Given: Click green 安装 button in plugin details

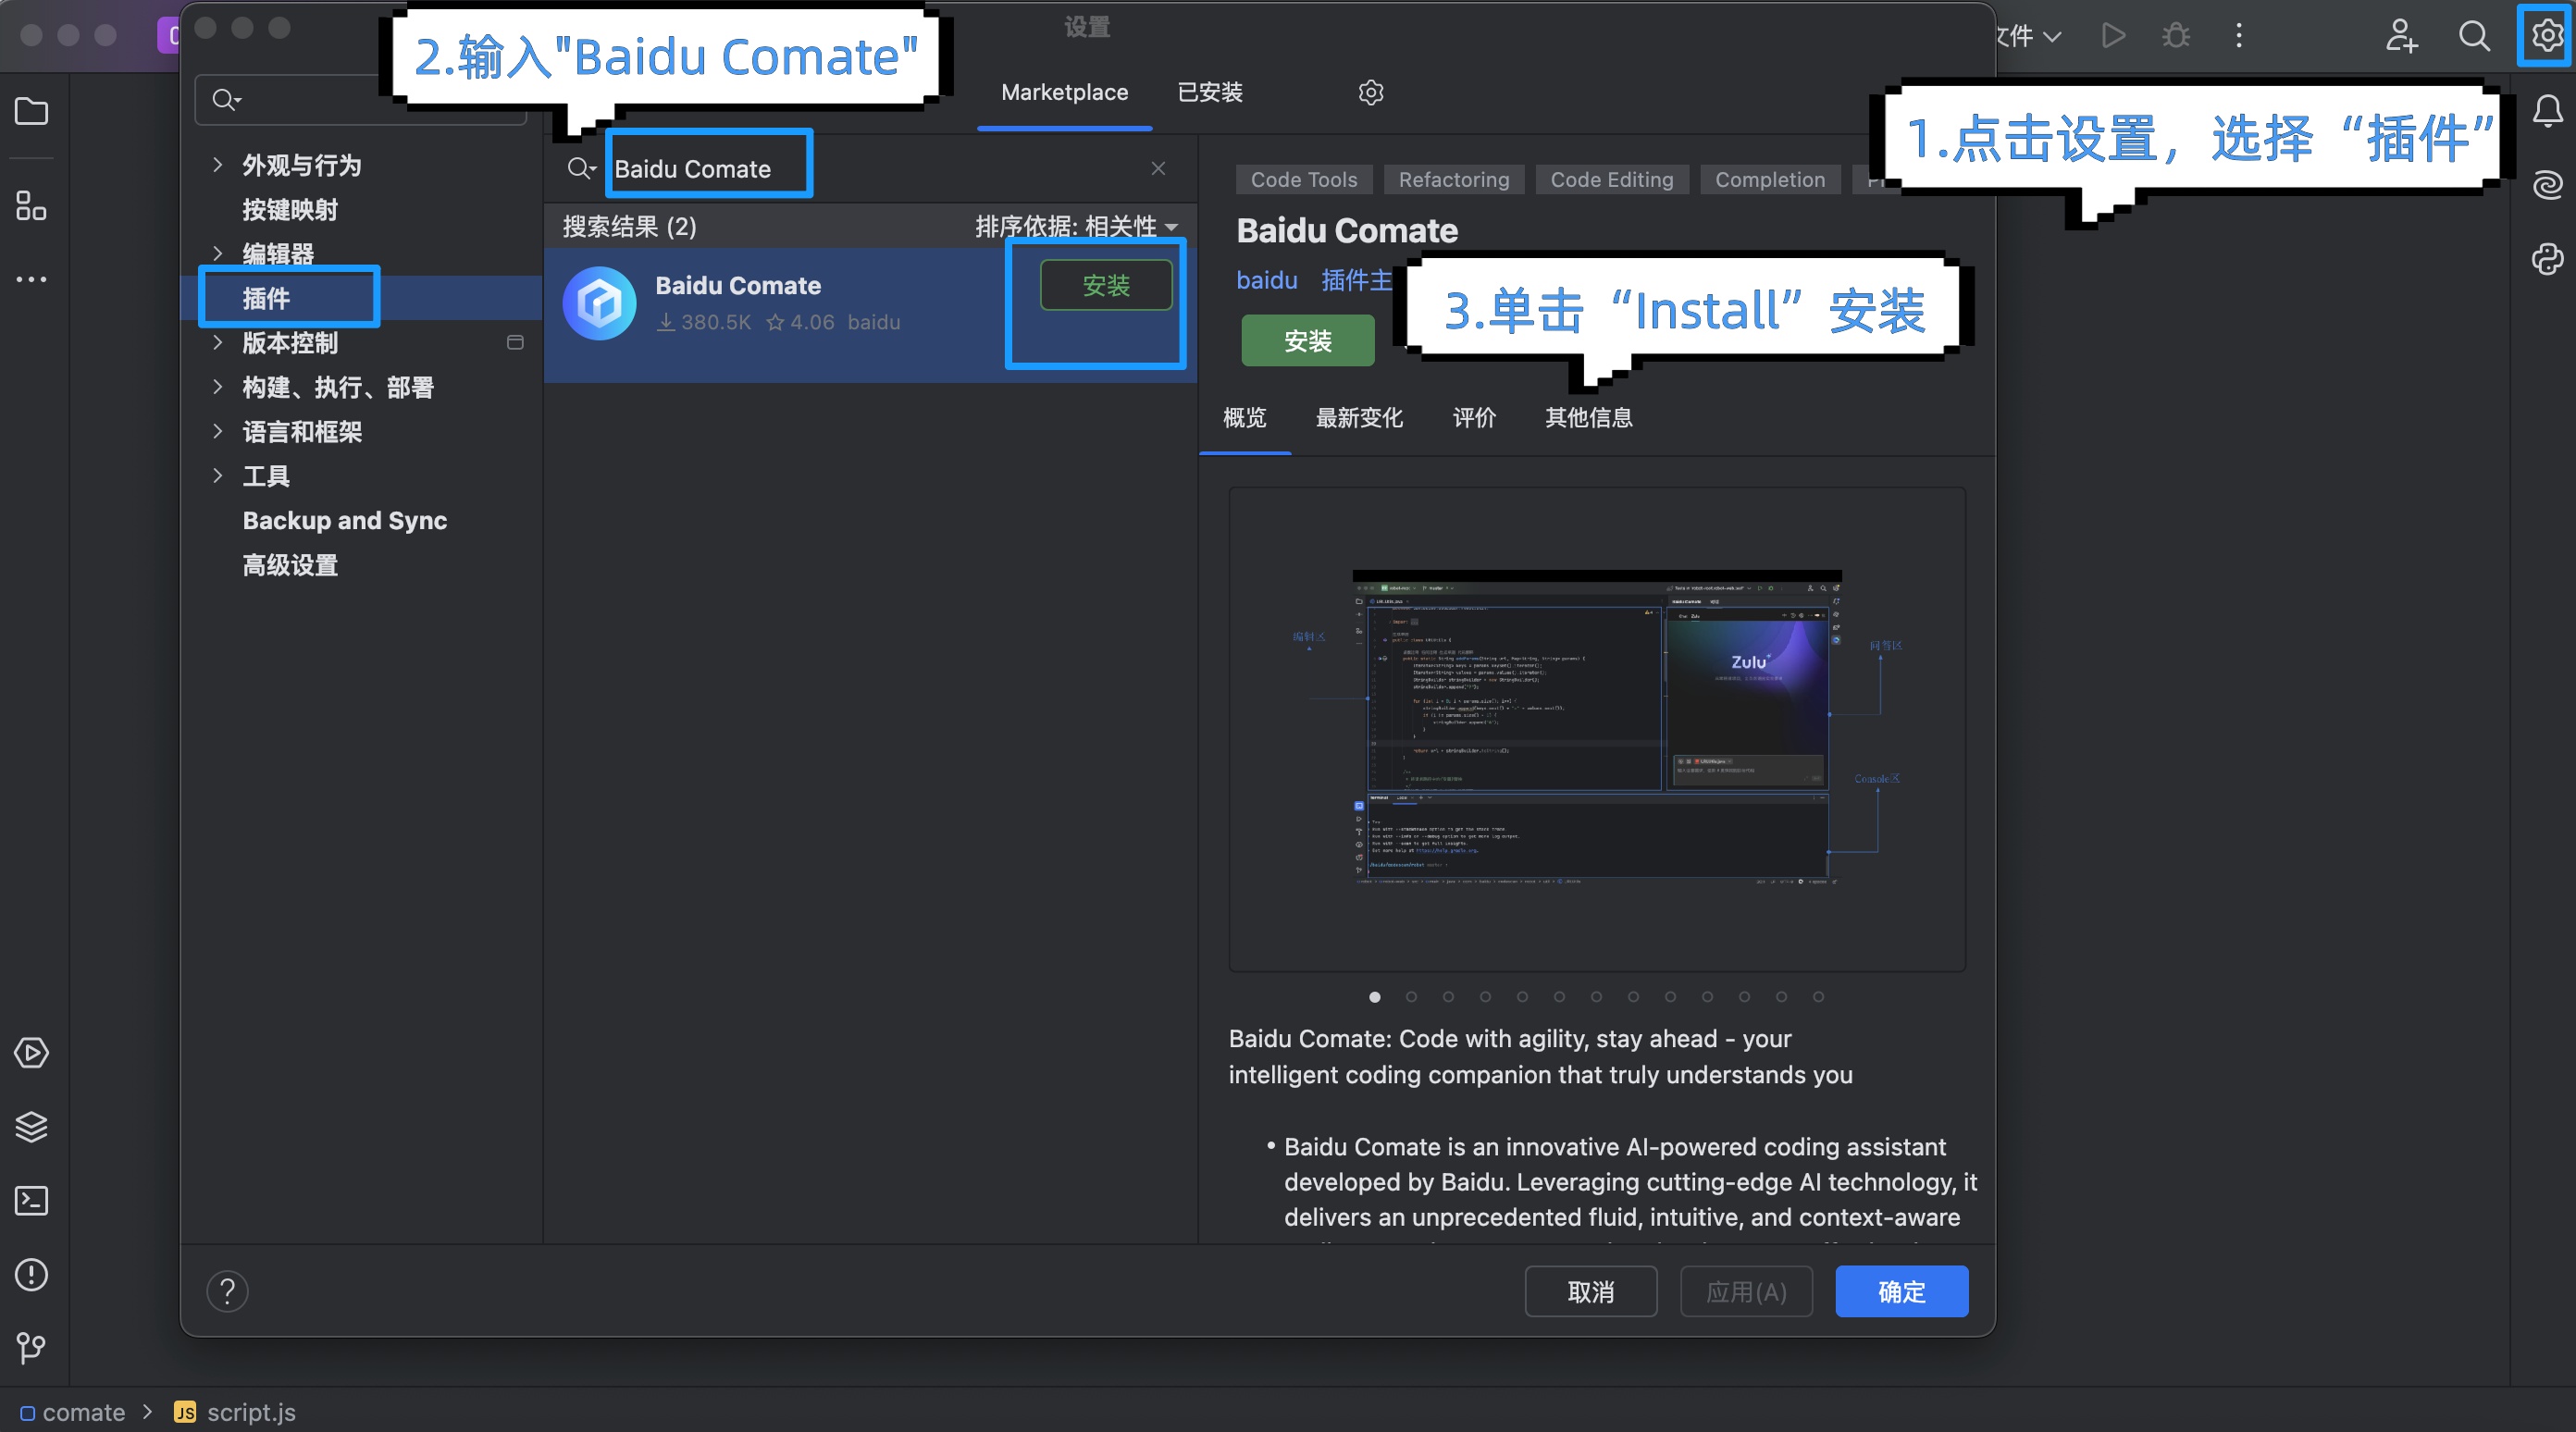Looking at the screenshot, I should coord(1307,341).
